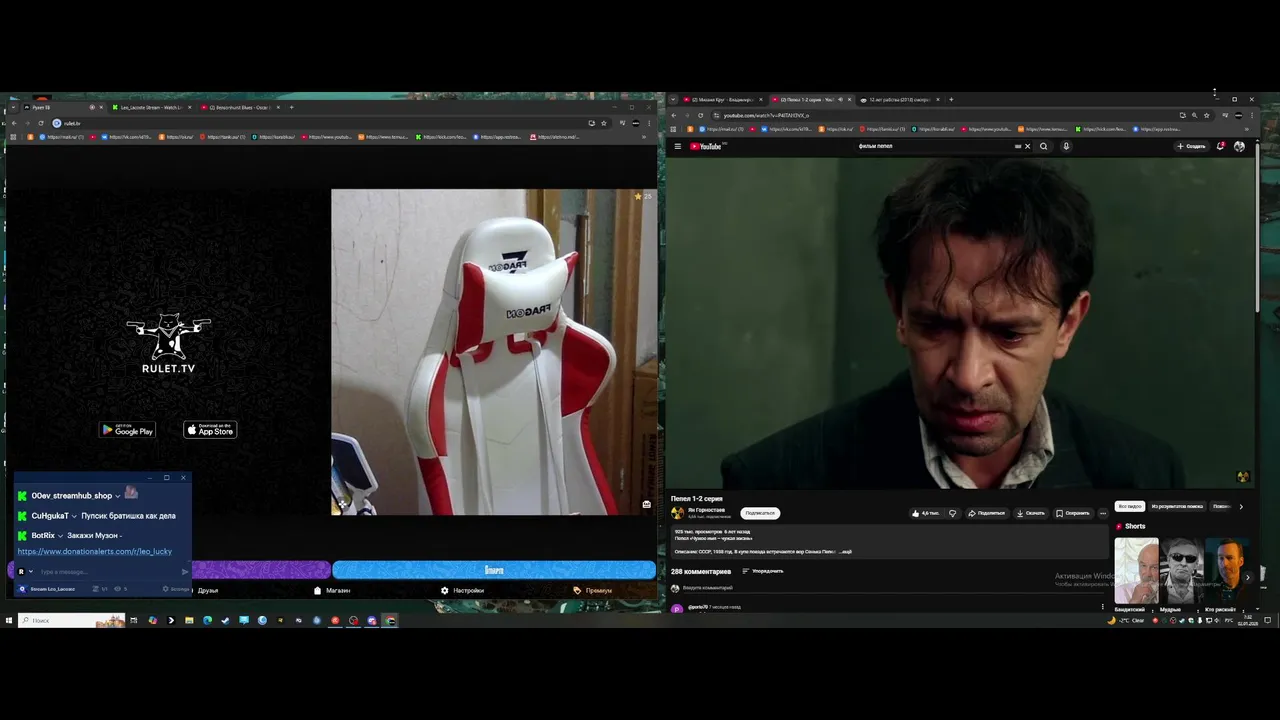Open the Упорядочить comments sort dropdown

pos(765,571)
